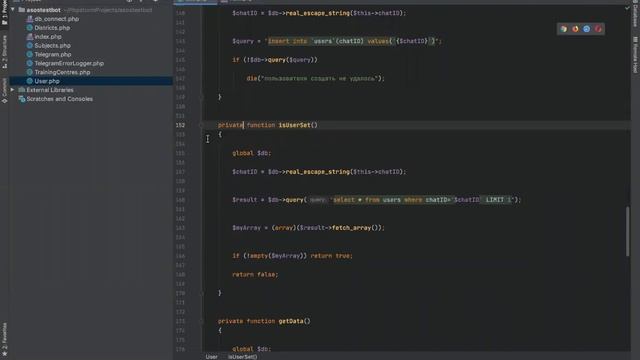Viewport: 640px width, 360px height.
Task: Open preview in Firefox browser icon
Action: (x=575, y=29)
